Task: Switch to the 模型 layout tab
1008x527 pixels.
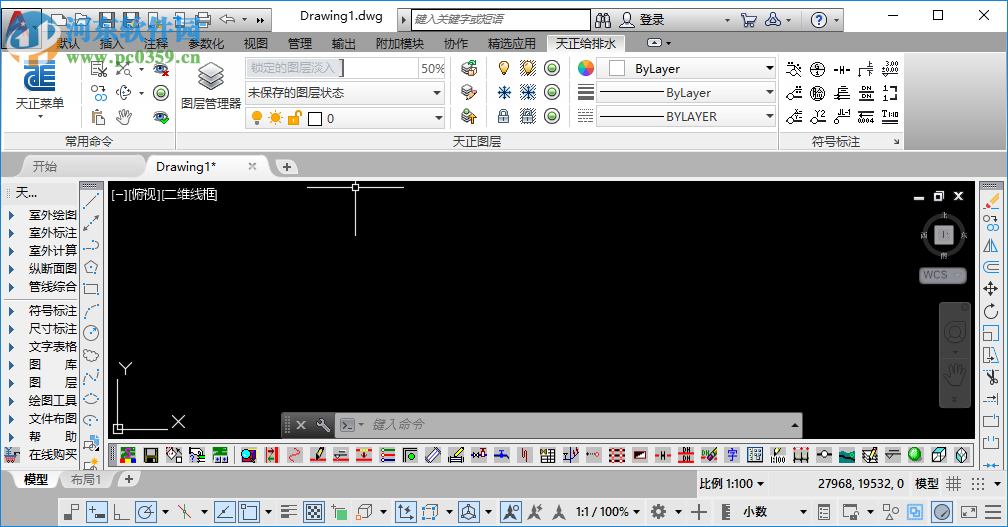Action: pyautogui.click(x=35, y=479)
